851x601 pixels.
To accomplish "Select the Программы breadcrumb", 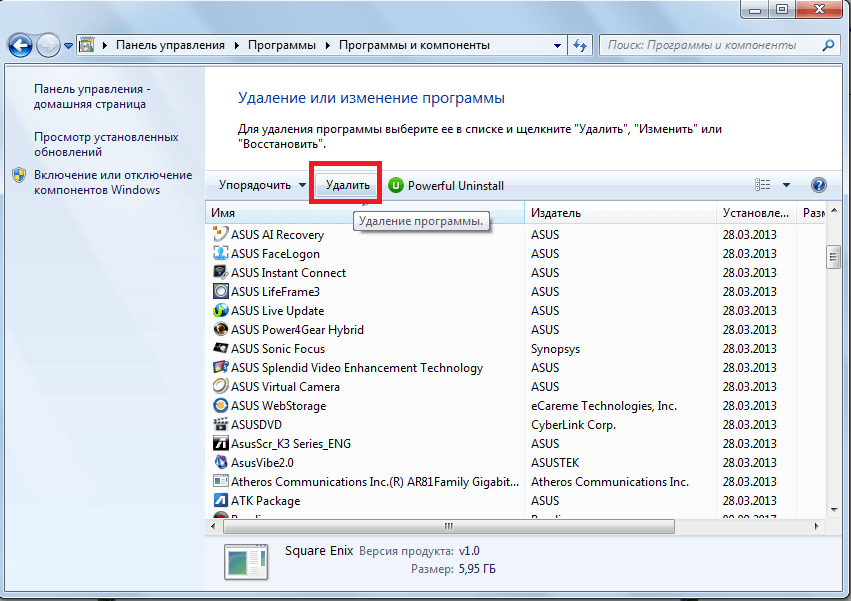I will click(282, 45).
